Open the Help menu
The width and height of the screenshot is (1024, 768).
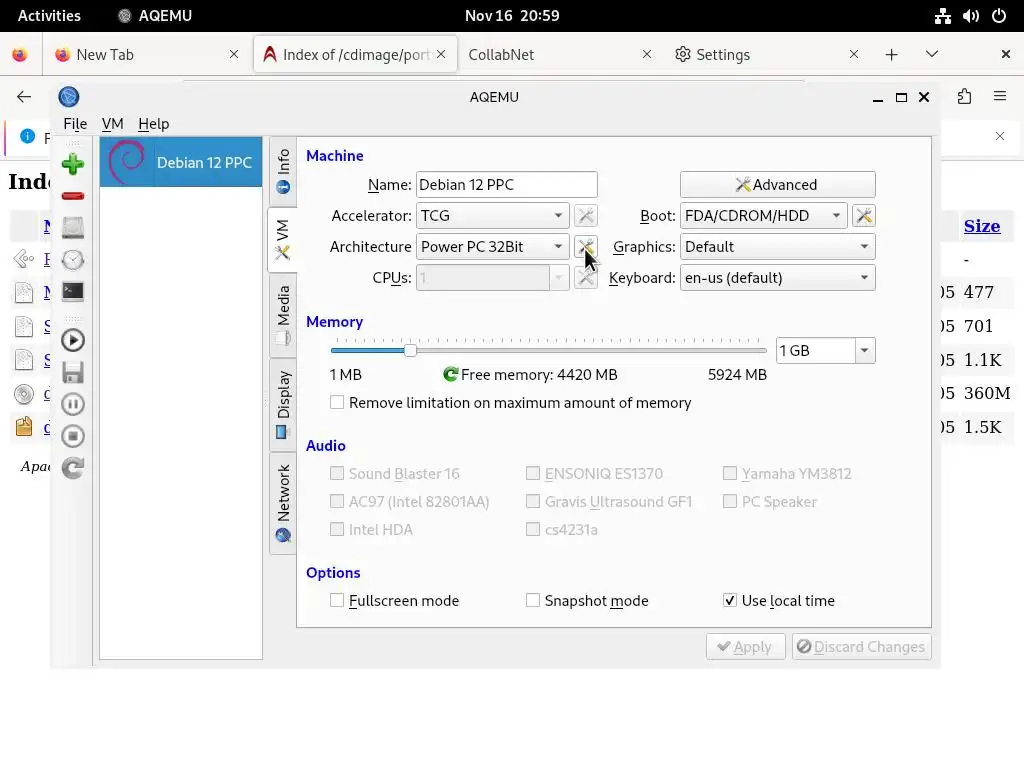[153, 123]
